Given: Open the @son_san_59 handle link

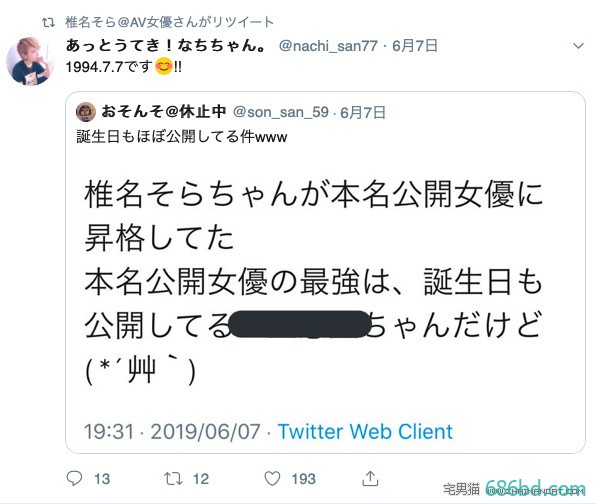Looking at the screenshot, I should tap(281, 112).
